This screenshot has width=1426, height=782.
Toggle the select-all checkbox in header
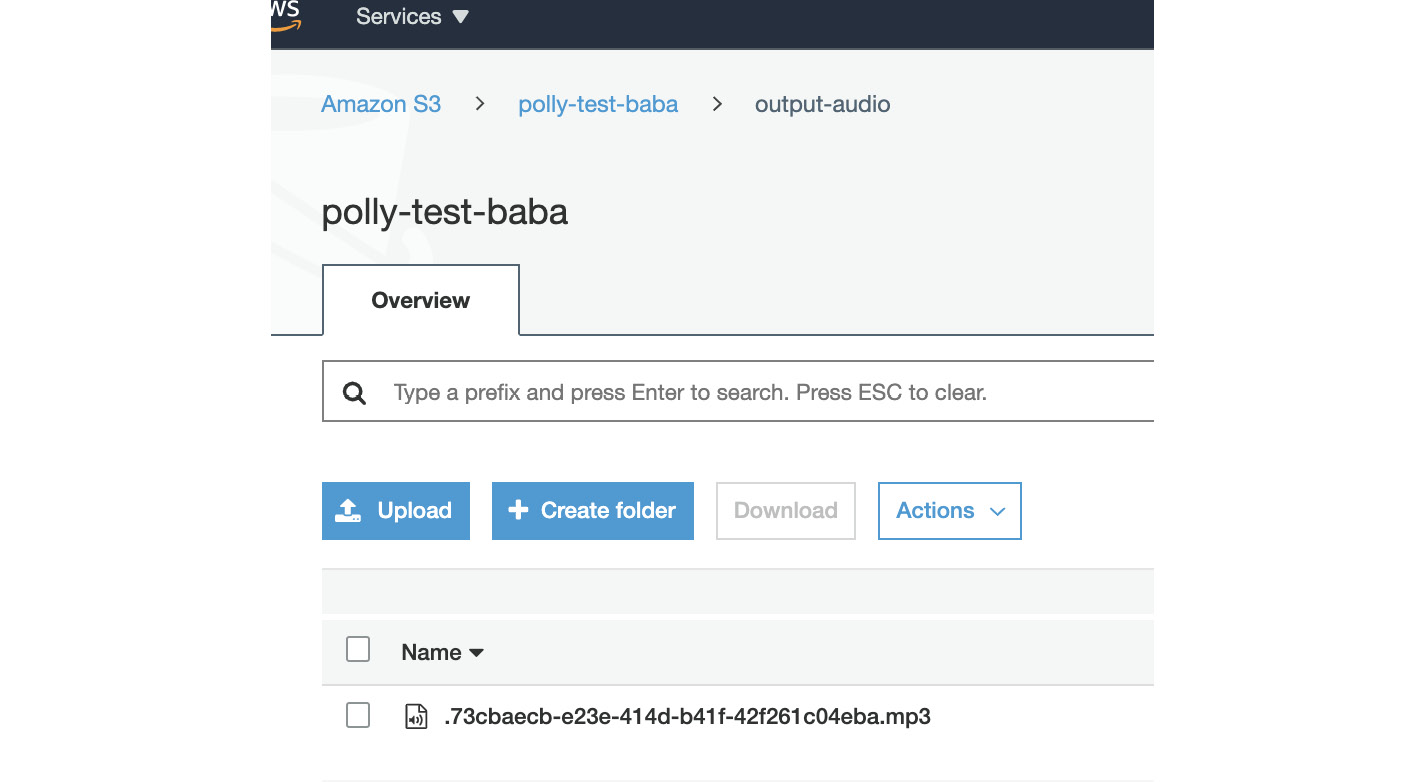click(x=358, y=650)
